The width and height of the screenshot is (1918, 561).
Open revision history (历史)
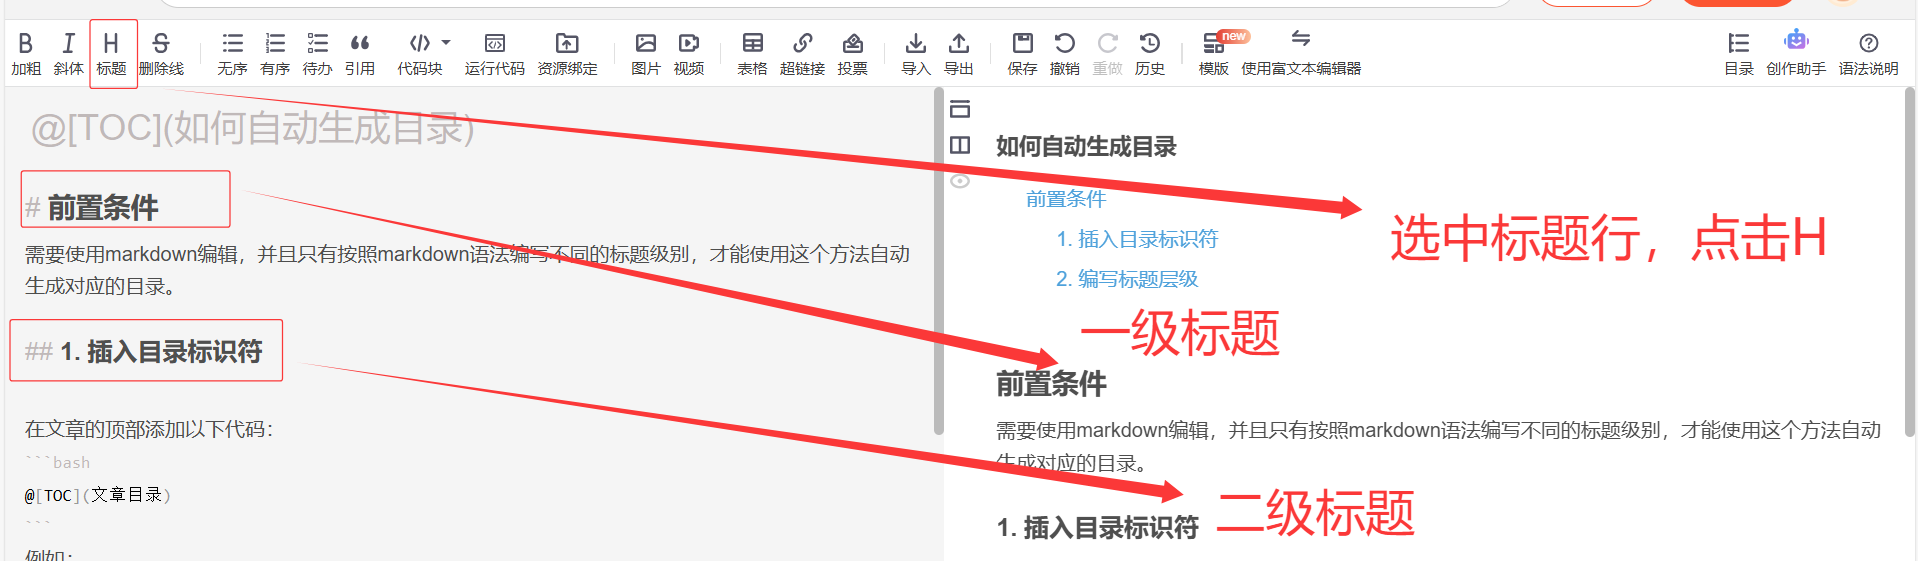click(x=1150, y=54)
